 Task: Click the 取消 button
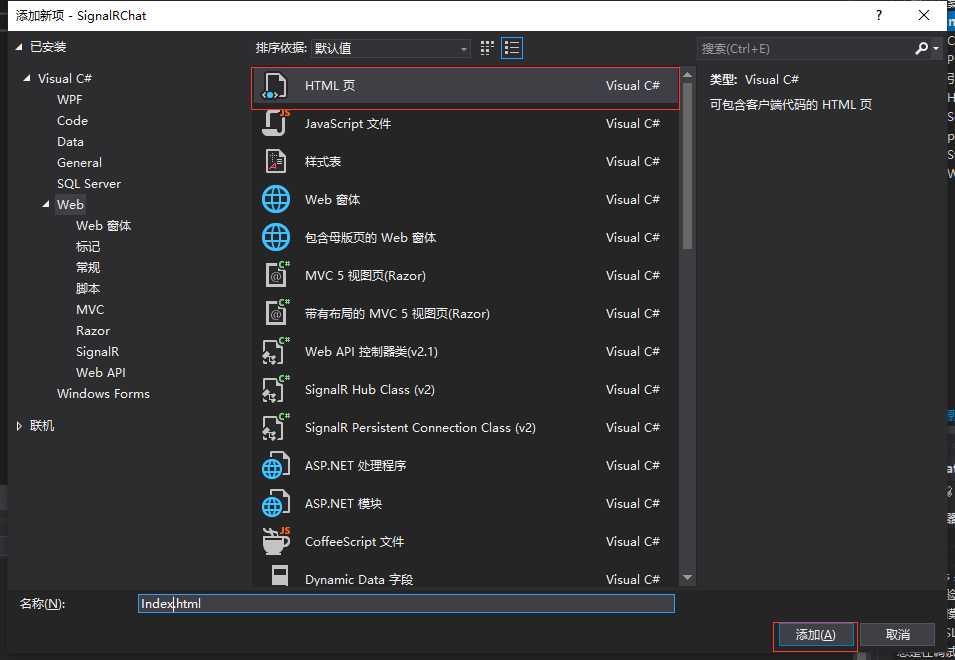(x=897, y=635)
